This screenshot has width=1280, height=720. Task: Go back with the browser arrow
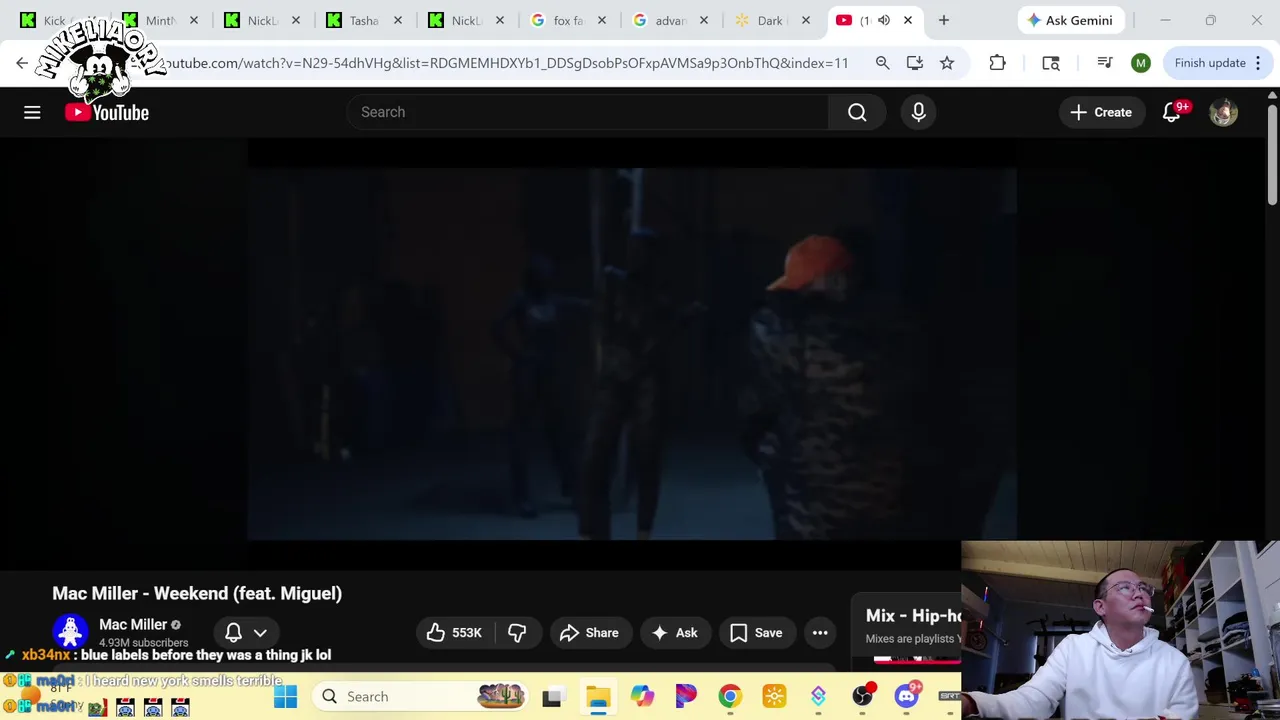pyautogui.click(x=22, y=63)
